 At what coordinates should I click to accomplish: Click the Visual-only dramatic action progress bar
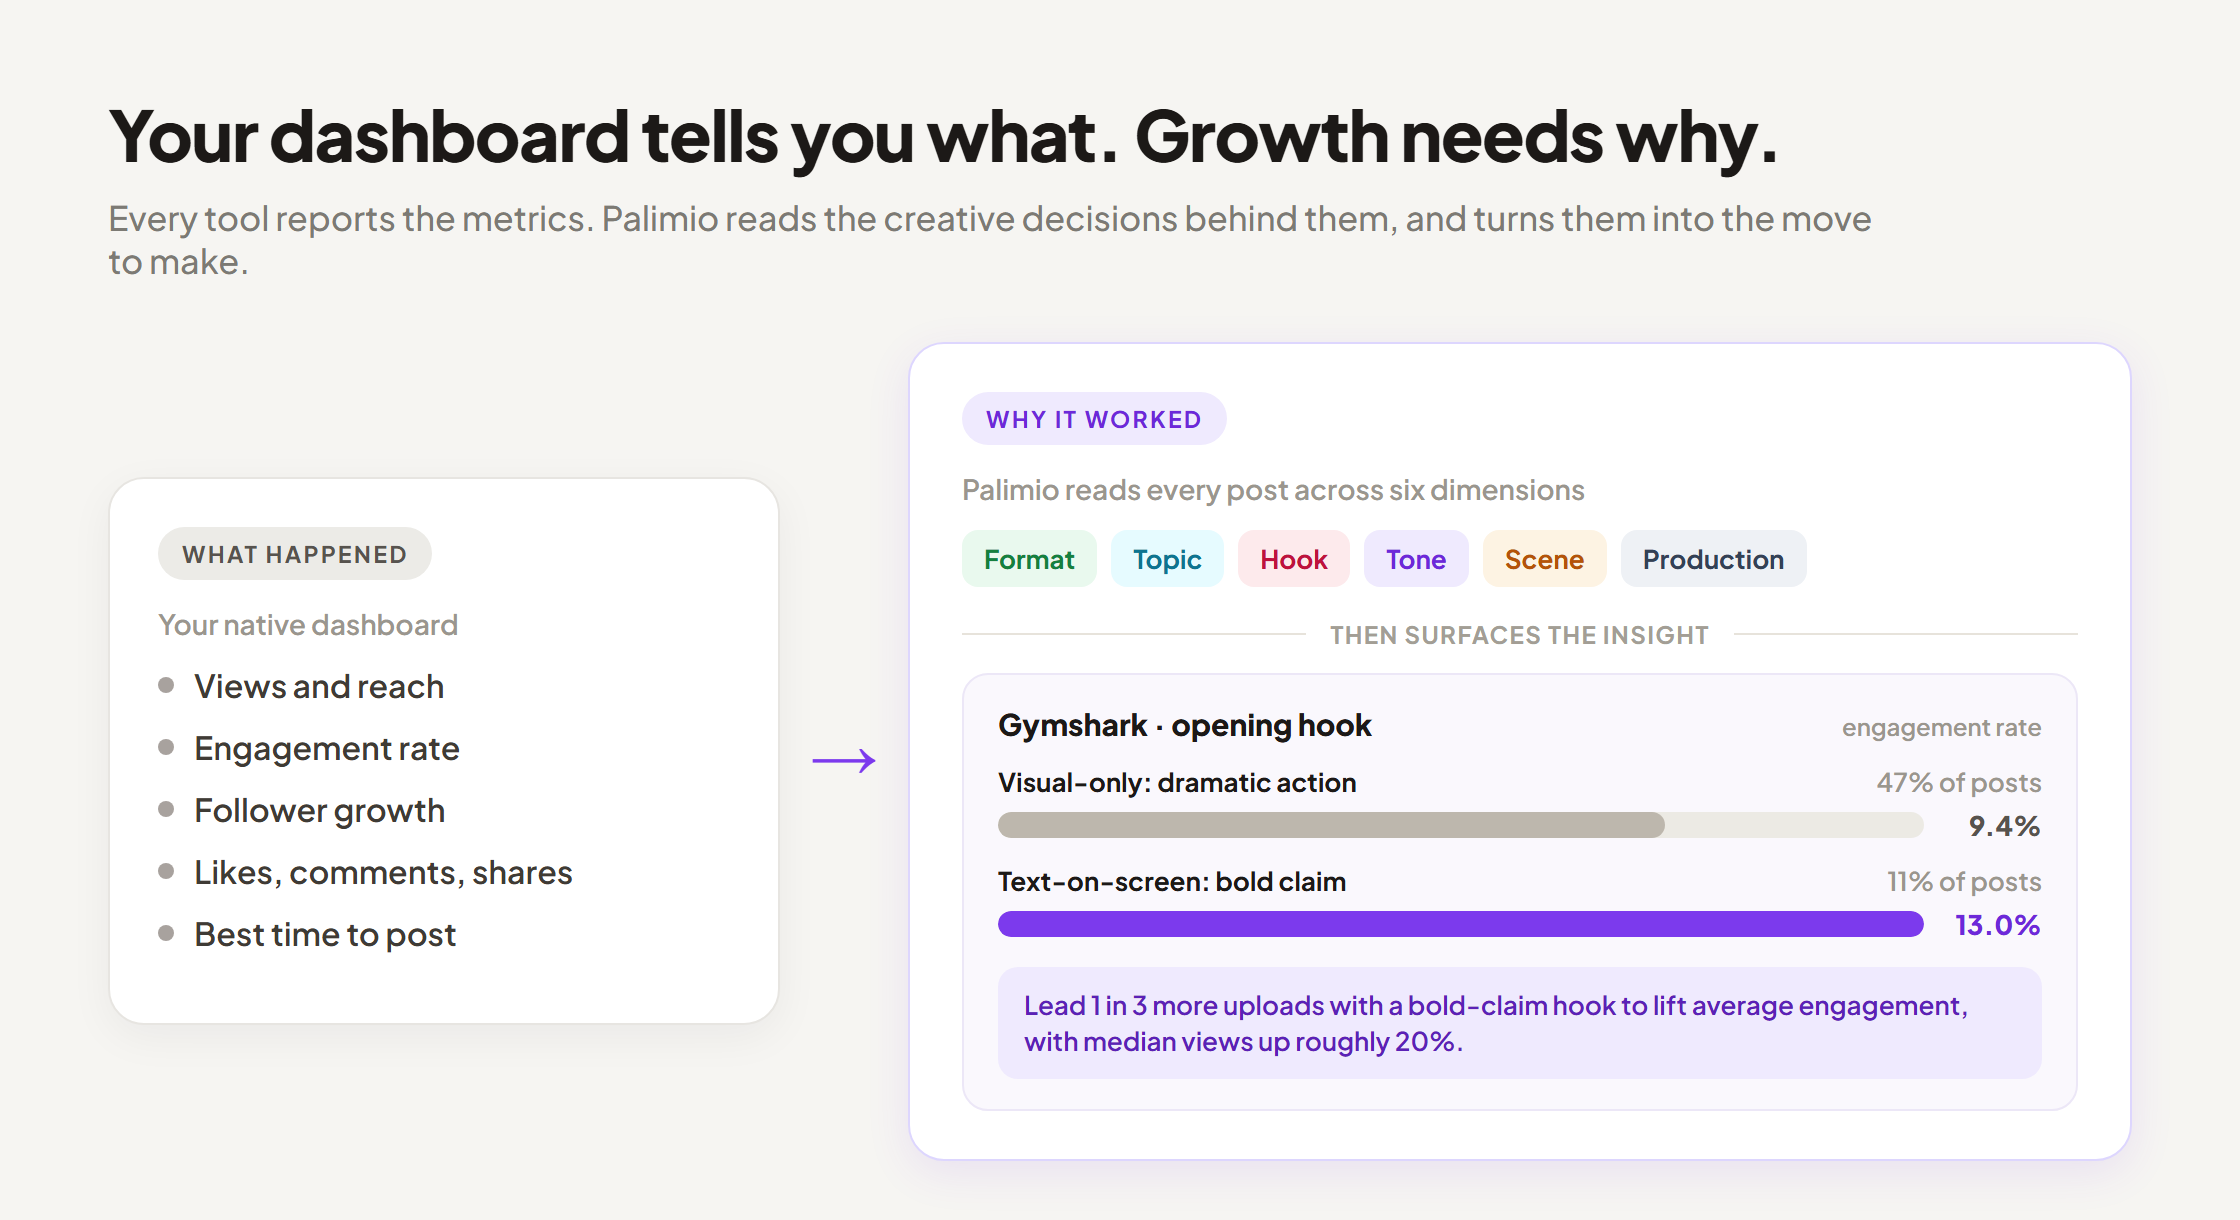pyautogui.click(x=1460, y=825)
